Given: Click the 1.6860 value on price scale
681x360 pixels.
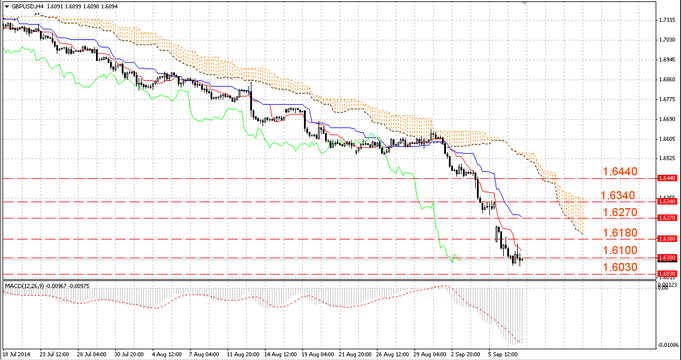Looking at the screenshot, I should [667, 79].
